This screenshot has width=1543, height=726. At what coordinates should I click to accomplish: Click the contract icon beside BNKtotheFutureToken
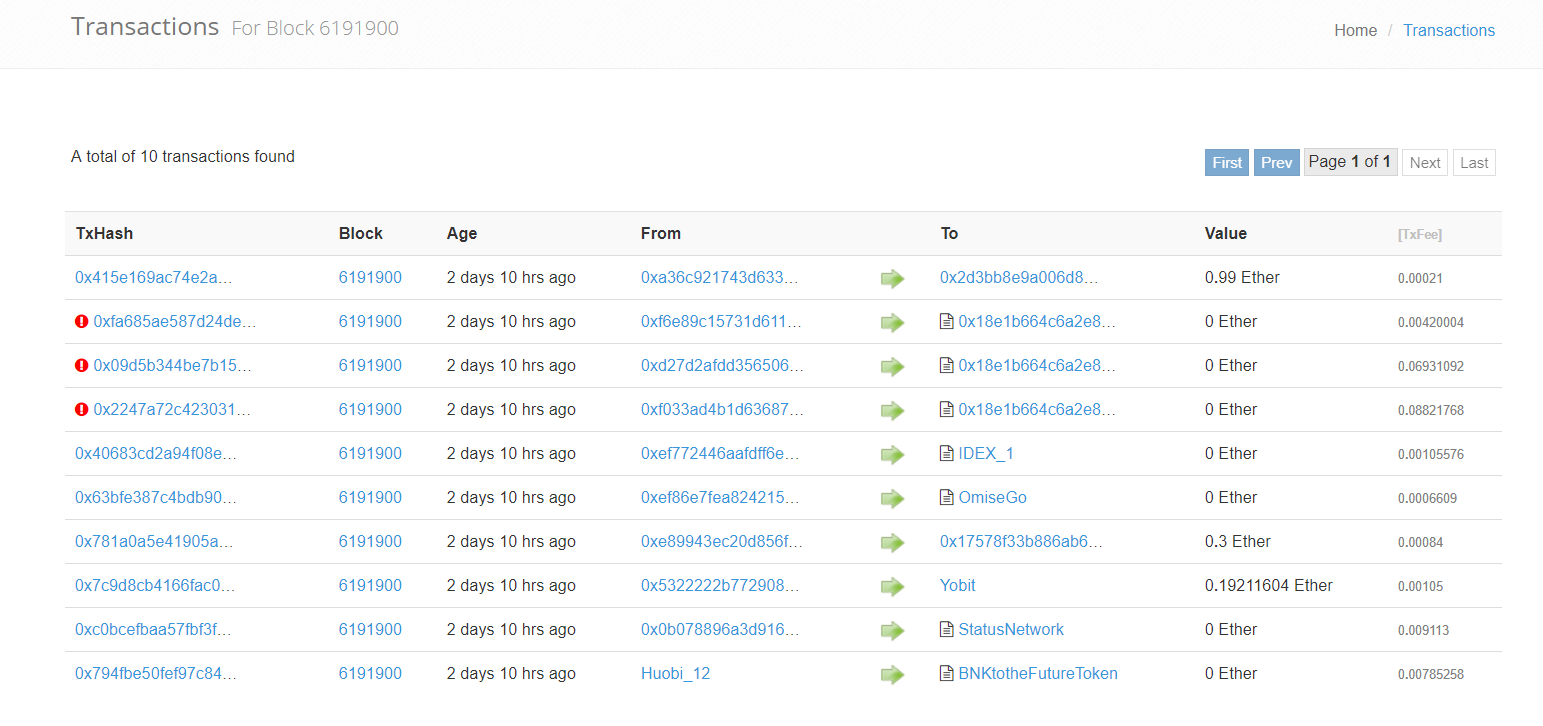pos(947,674)
